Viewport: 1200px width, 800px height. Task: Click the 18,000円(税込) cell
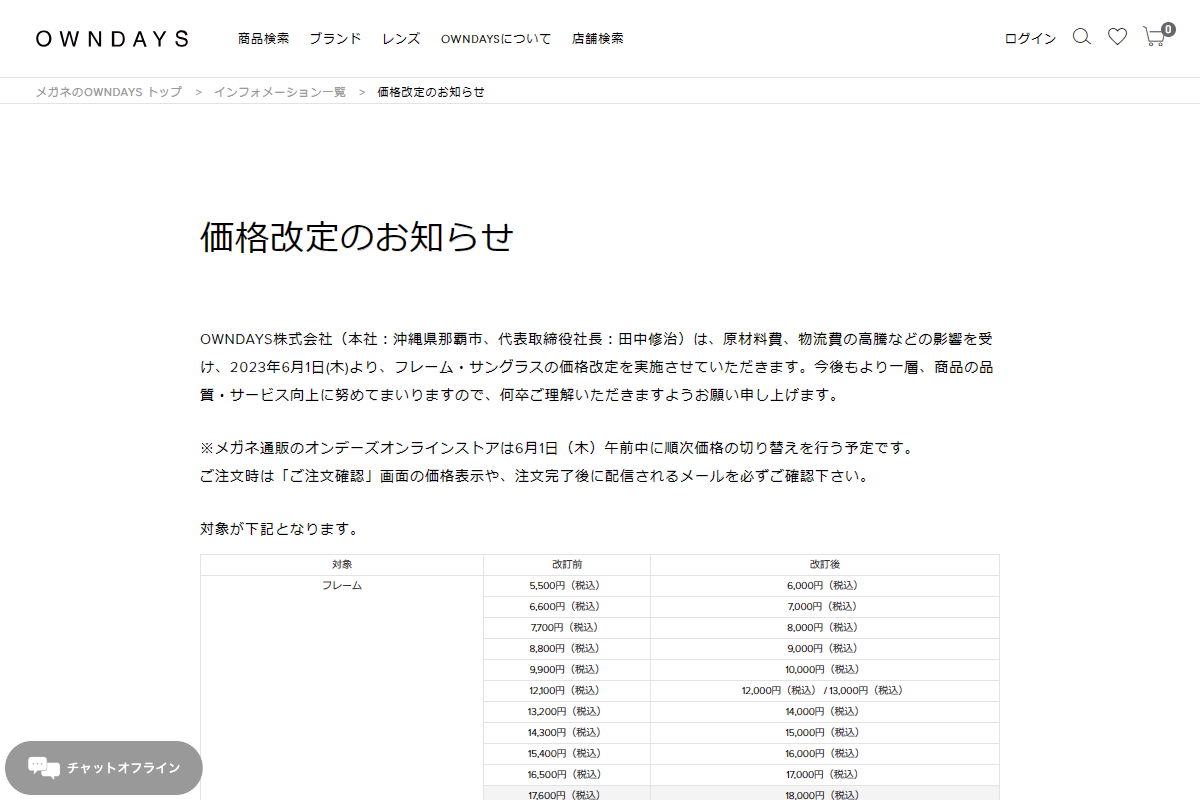pos(825,794)
